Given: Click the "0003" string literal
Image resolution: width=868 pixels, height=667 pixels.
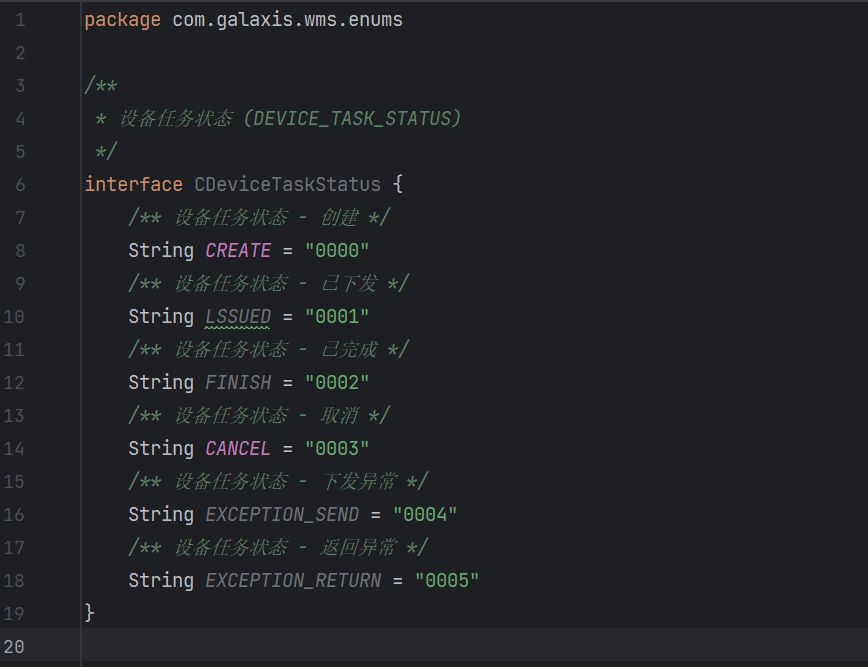Looking at the screenshot, I should click(337, 448).
